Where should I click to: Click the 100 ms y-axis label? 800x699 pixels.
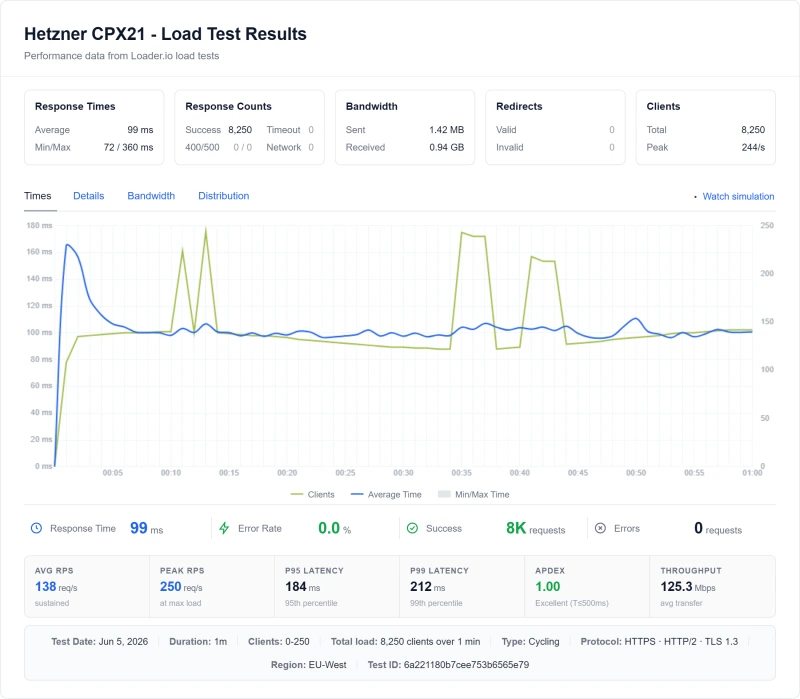click(39, 332)
